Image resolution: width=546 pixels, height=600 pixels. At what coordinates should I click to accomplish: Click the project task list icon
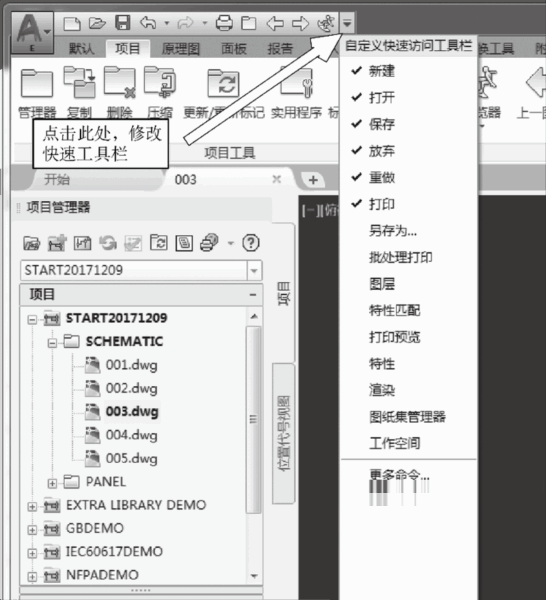133,243
